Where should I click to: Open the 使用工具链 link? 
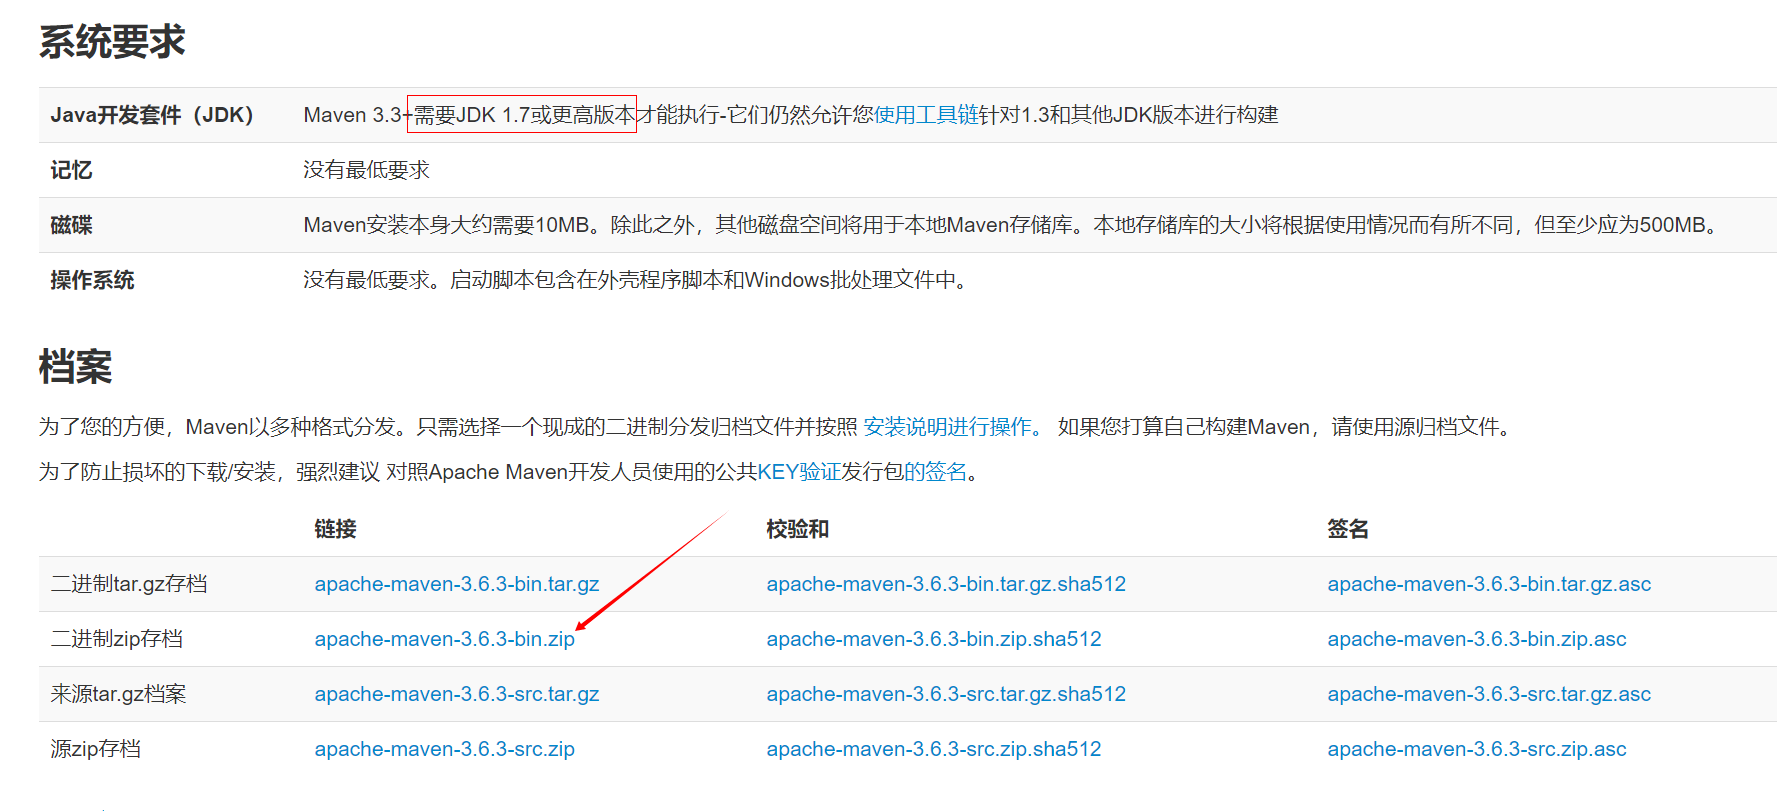[x=926, y=115]
